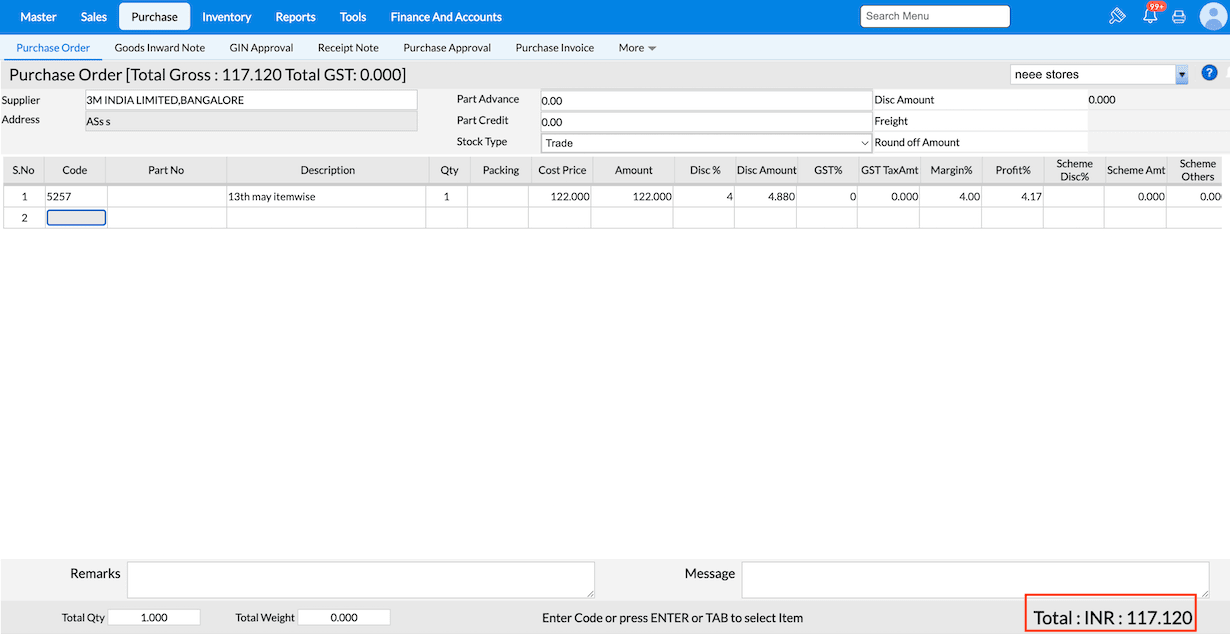Select the Code cell in row 2
Screen dimensions: 1230x634
coord(76,218)
